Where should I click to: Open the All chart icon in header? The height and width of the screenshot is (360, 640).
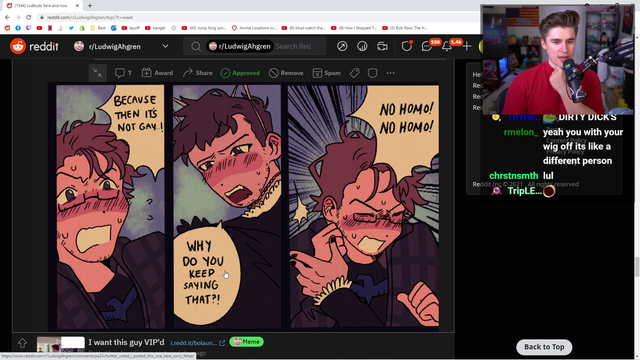pos(362,46)
